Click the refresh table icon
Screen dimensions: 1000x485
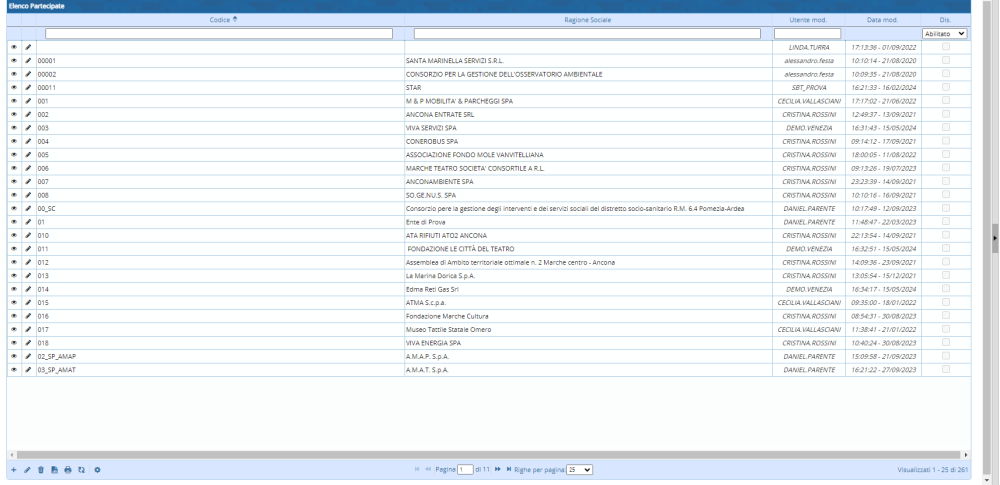[x=81, y=469]
